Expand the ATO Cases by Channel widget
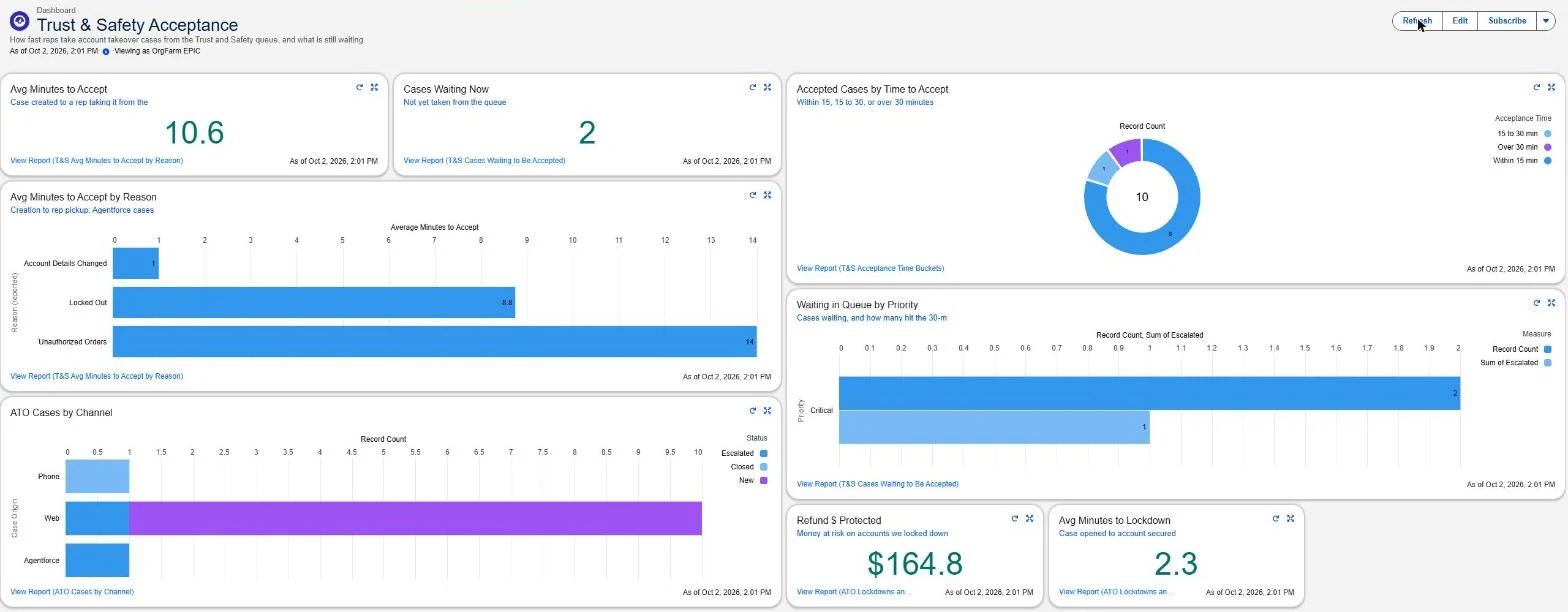Image resolution: width=1568 pixels, height=612 pixels. point(767,411)
